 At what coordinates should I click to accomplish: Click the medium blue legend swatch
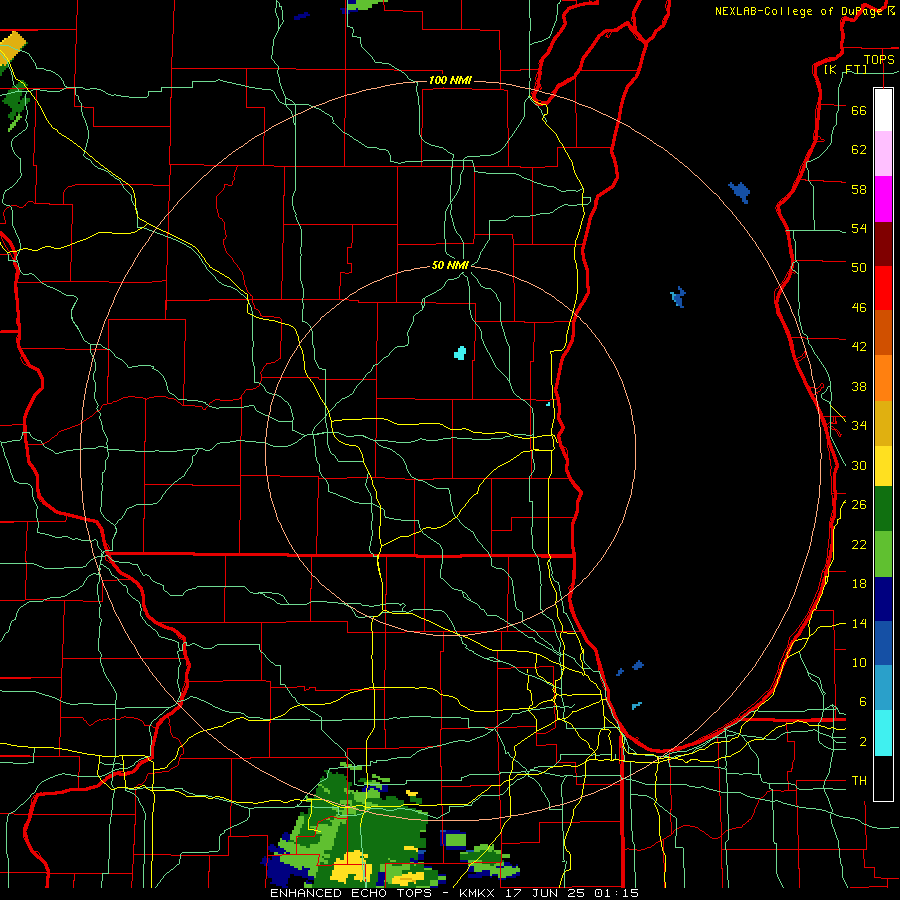tap(883, 643)
